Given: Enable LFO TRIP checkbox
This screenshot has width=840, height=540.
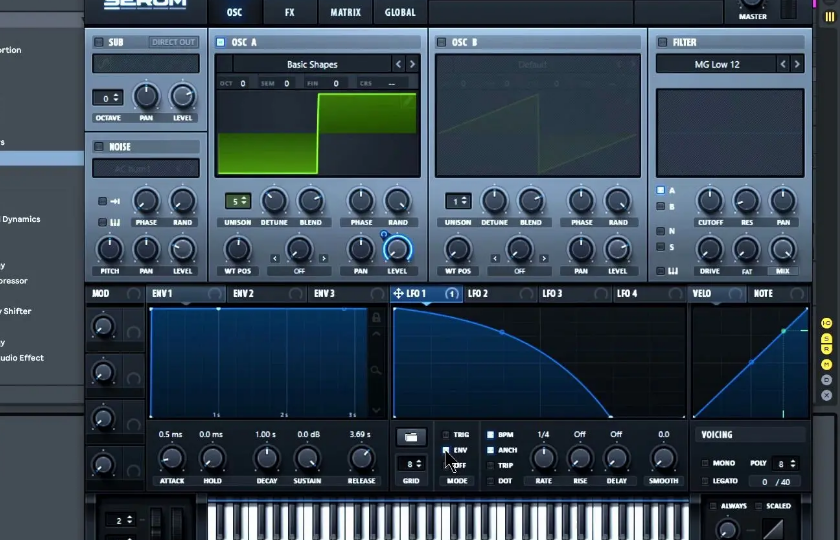Looking at the screenshot, I should (x=490, y=466).
